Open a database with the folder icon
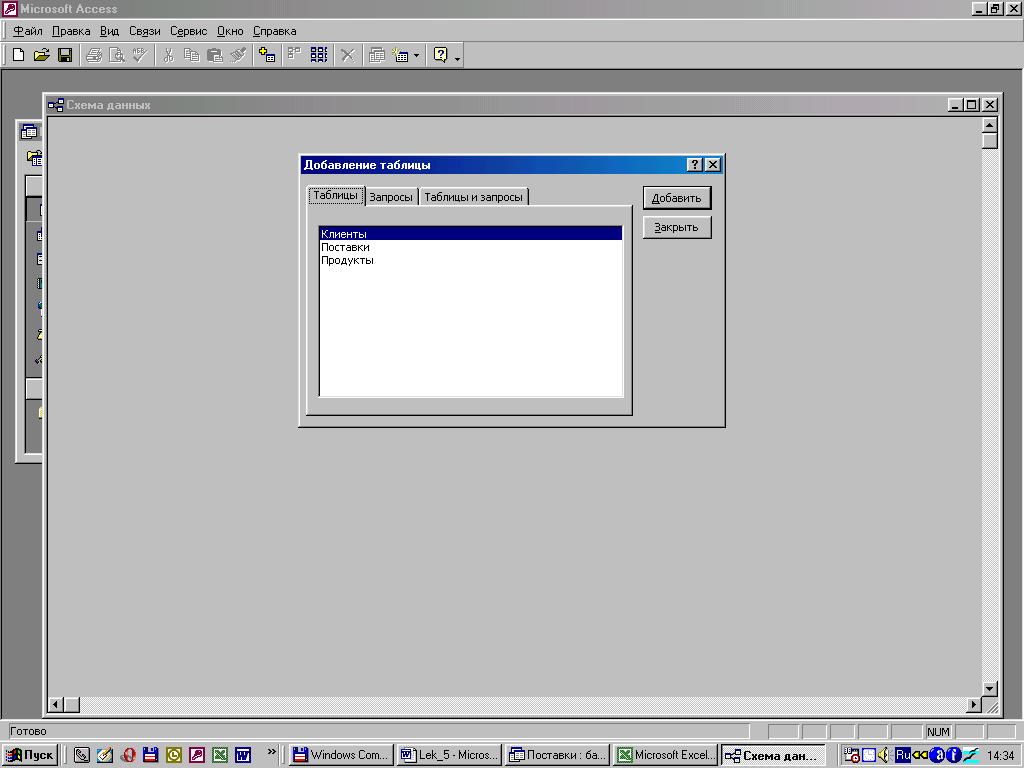The image size is (1024, 768). pos(41,56)
